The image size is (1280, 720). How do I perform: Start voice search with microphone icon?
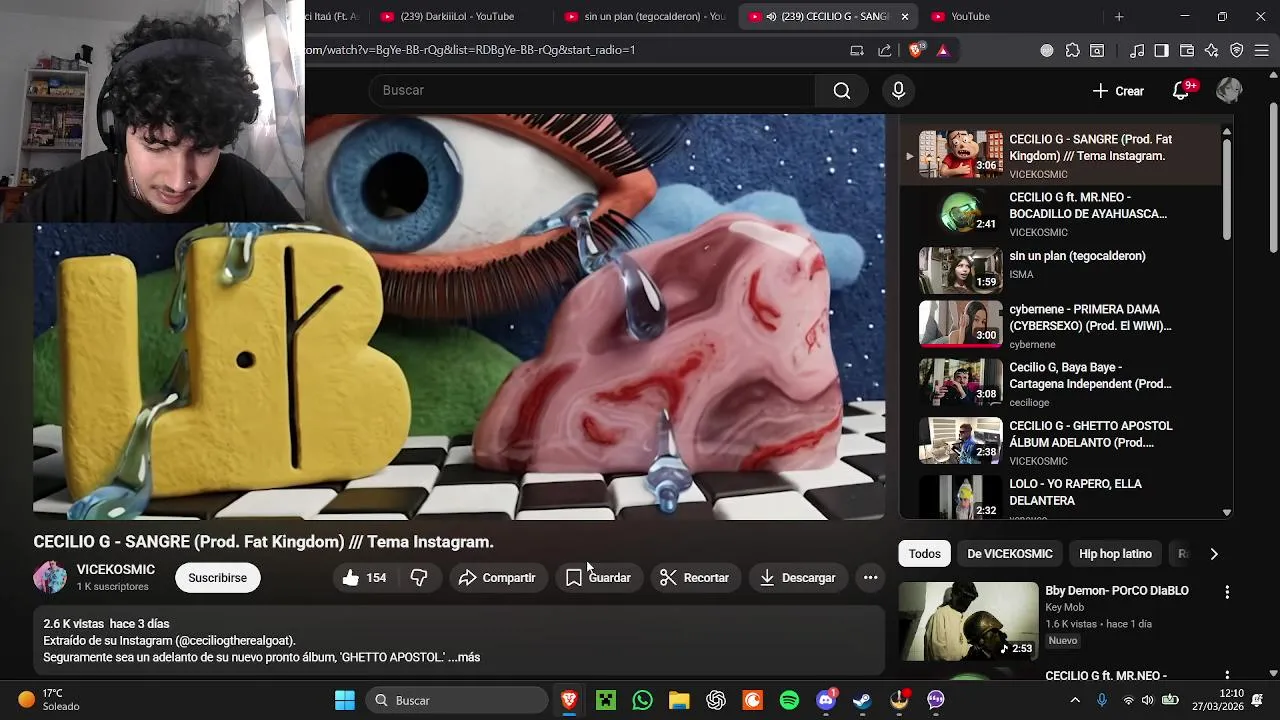pos(898,91)
